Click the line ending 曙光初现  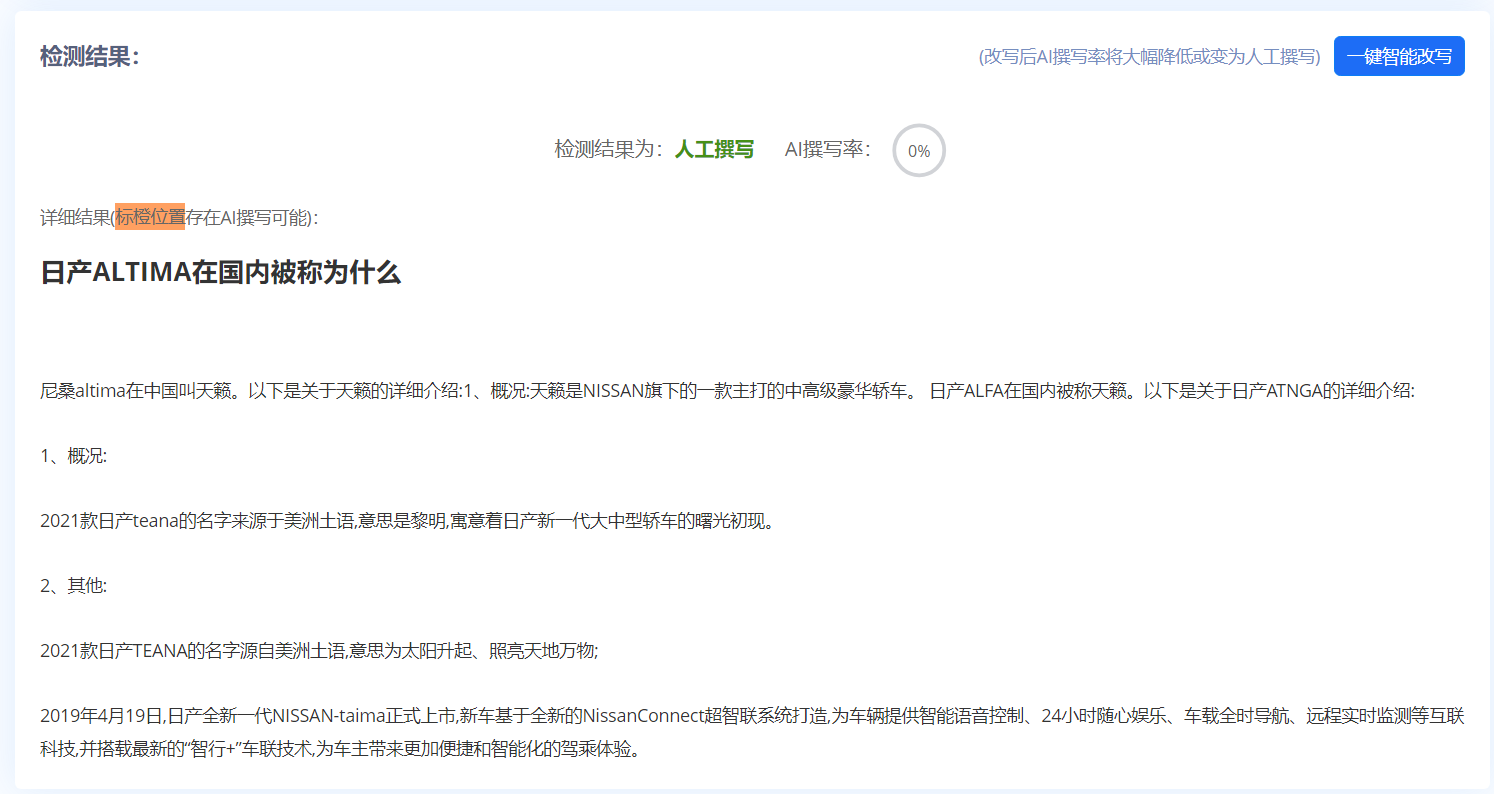[x=408, y=521]
